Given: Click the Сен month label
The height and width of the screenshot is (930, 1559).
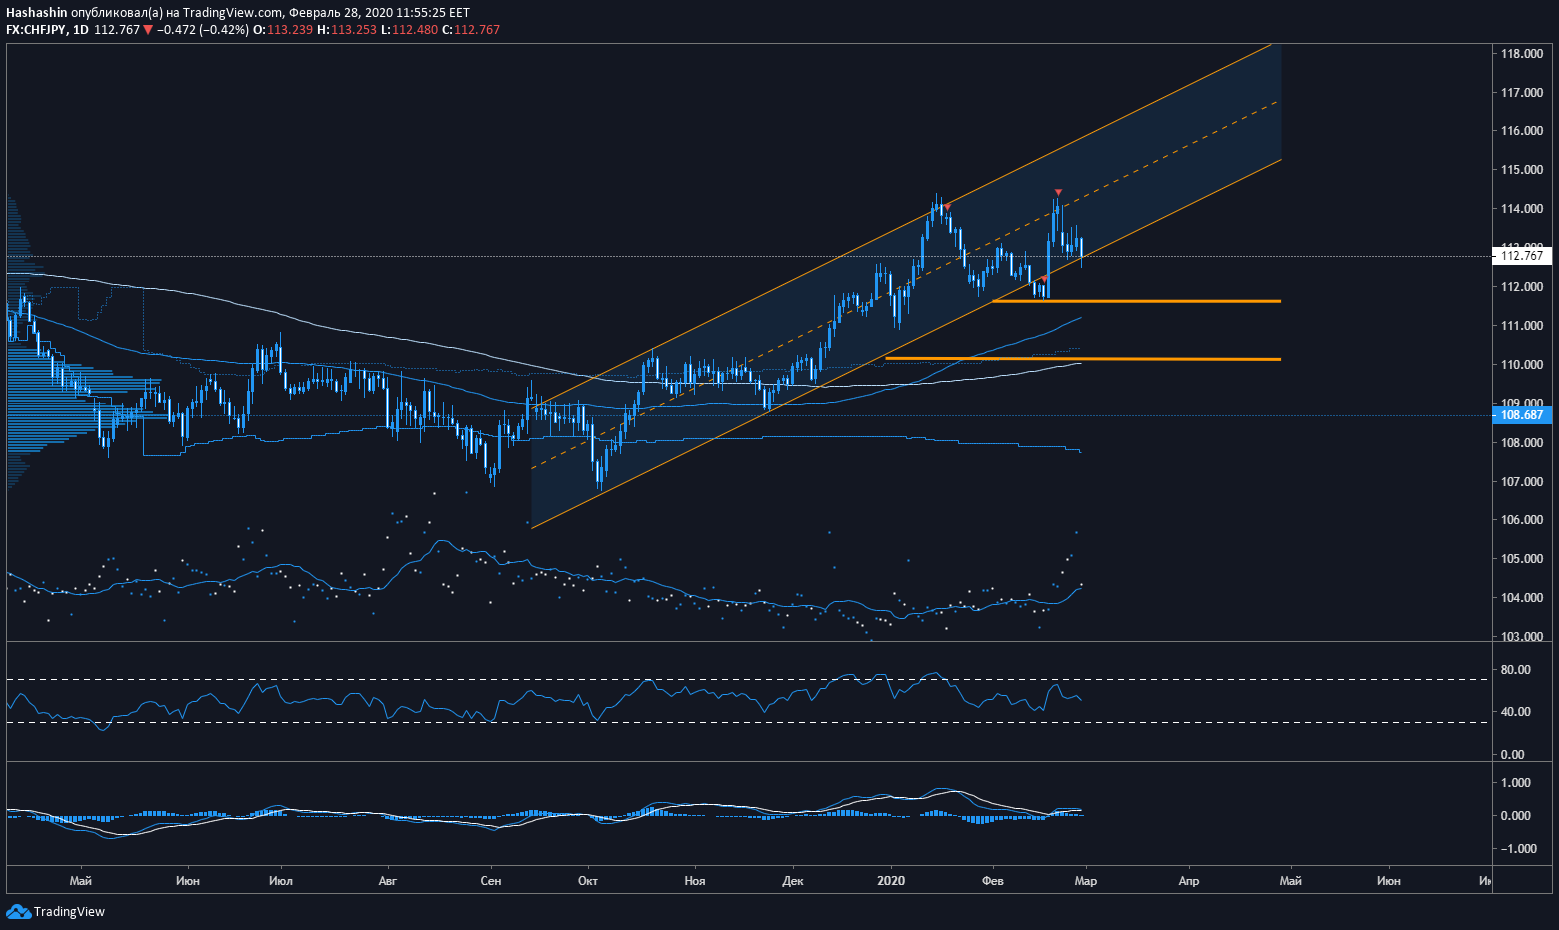Looking at the screenshot, I should 491,881.
